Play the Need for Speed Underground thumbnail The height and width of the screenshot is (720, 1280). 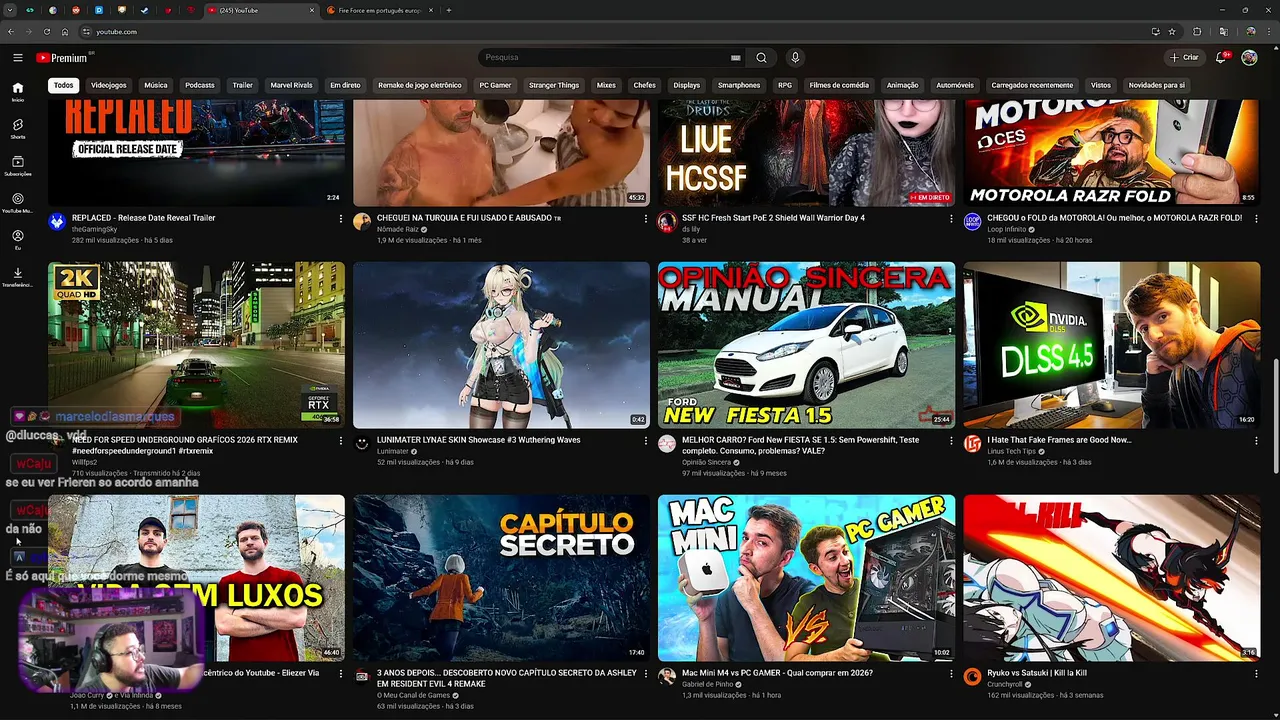pos(196,345)
